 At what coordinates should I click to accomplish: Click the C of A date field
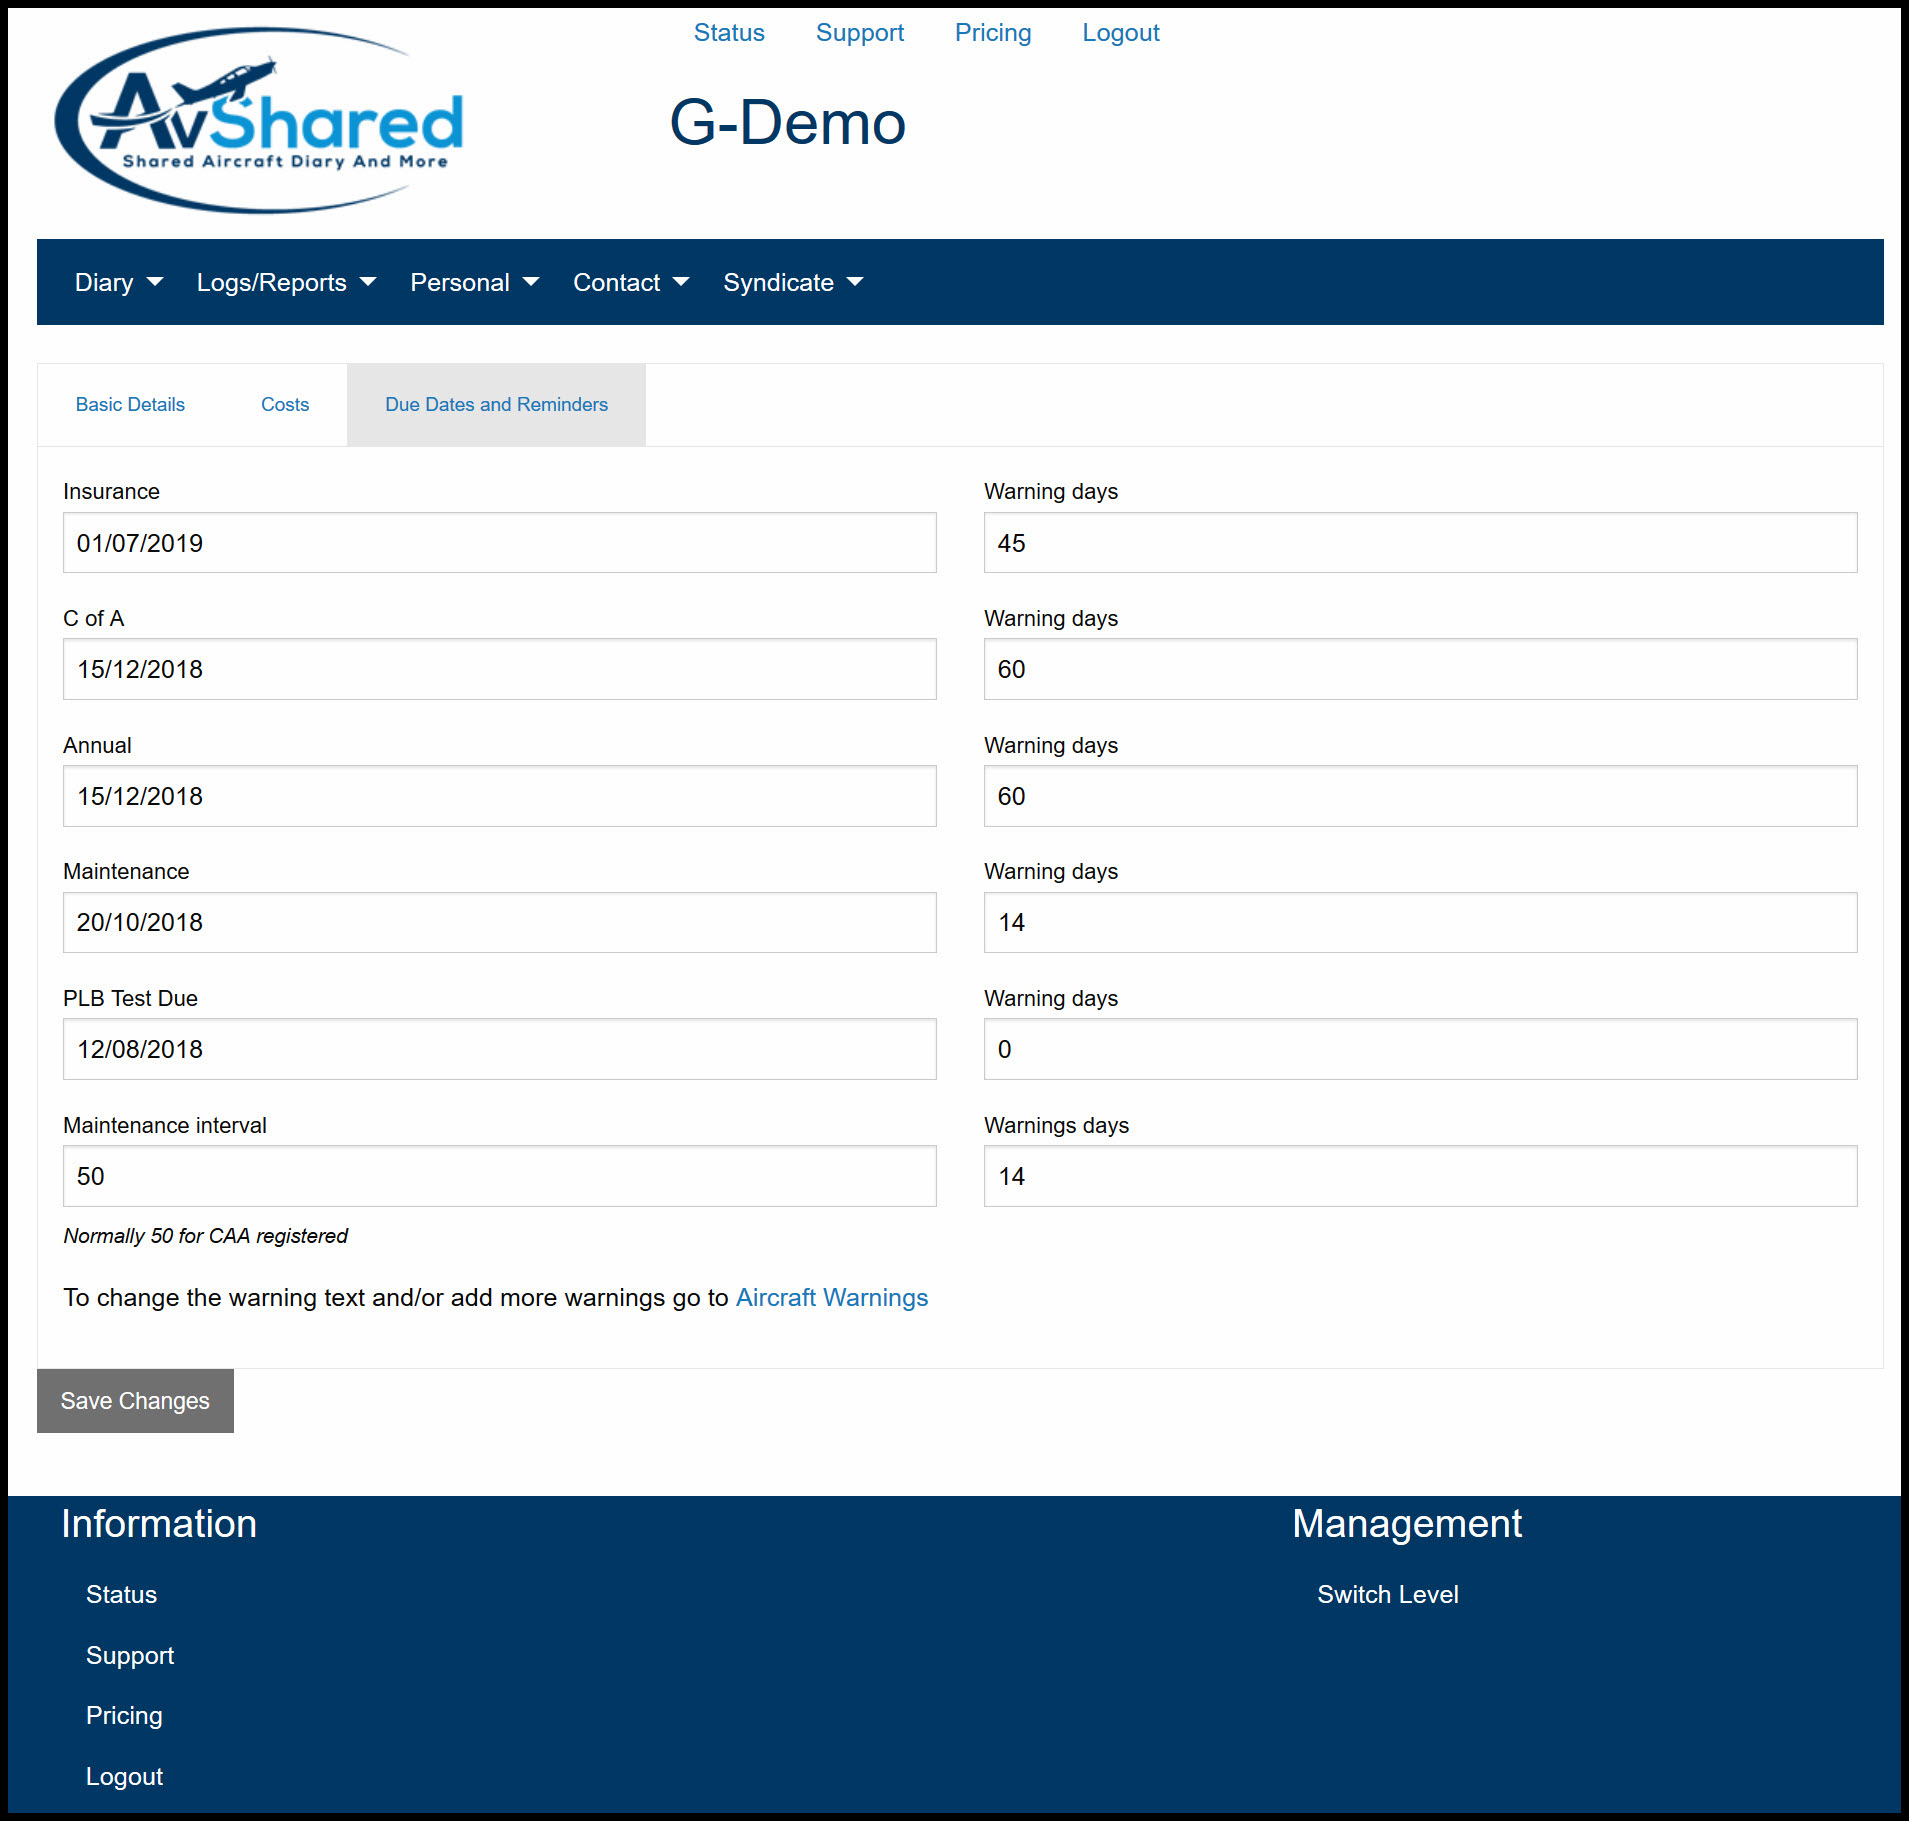499,669
